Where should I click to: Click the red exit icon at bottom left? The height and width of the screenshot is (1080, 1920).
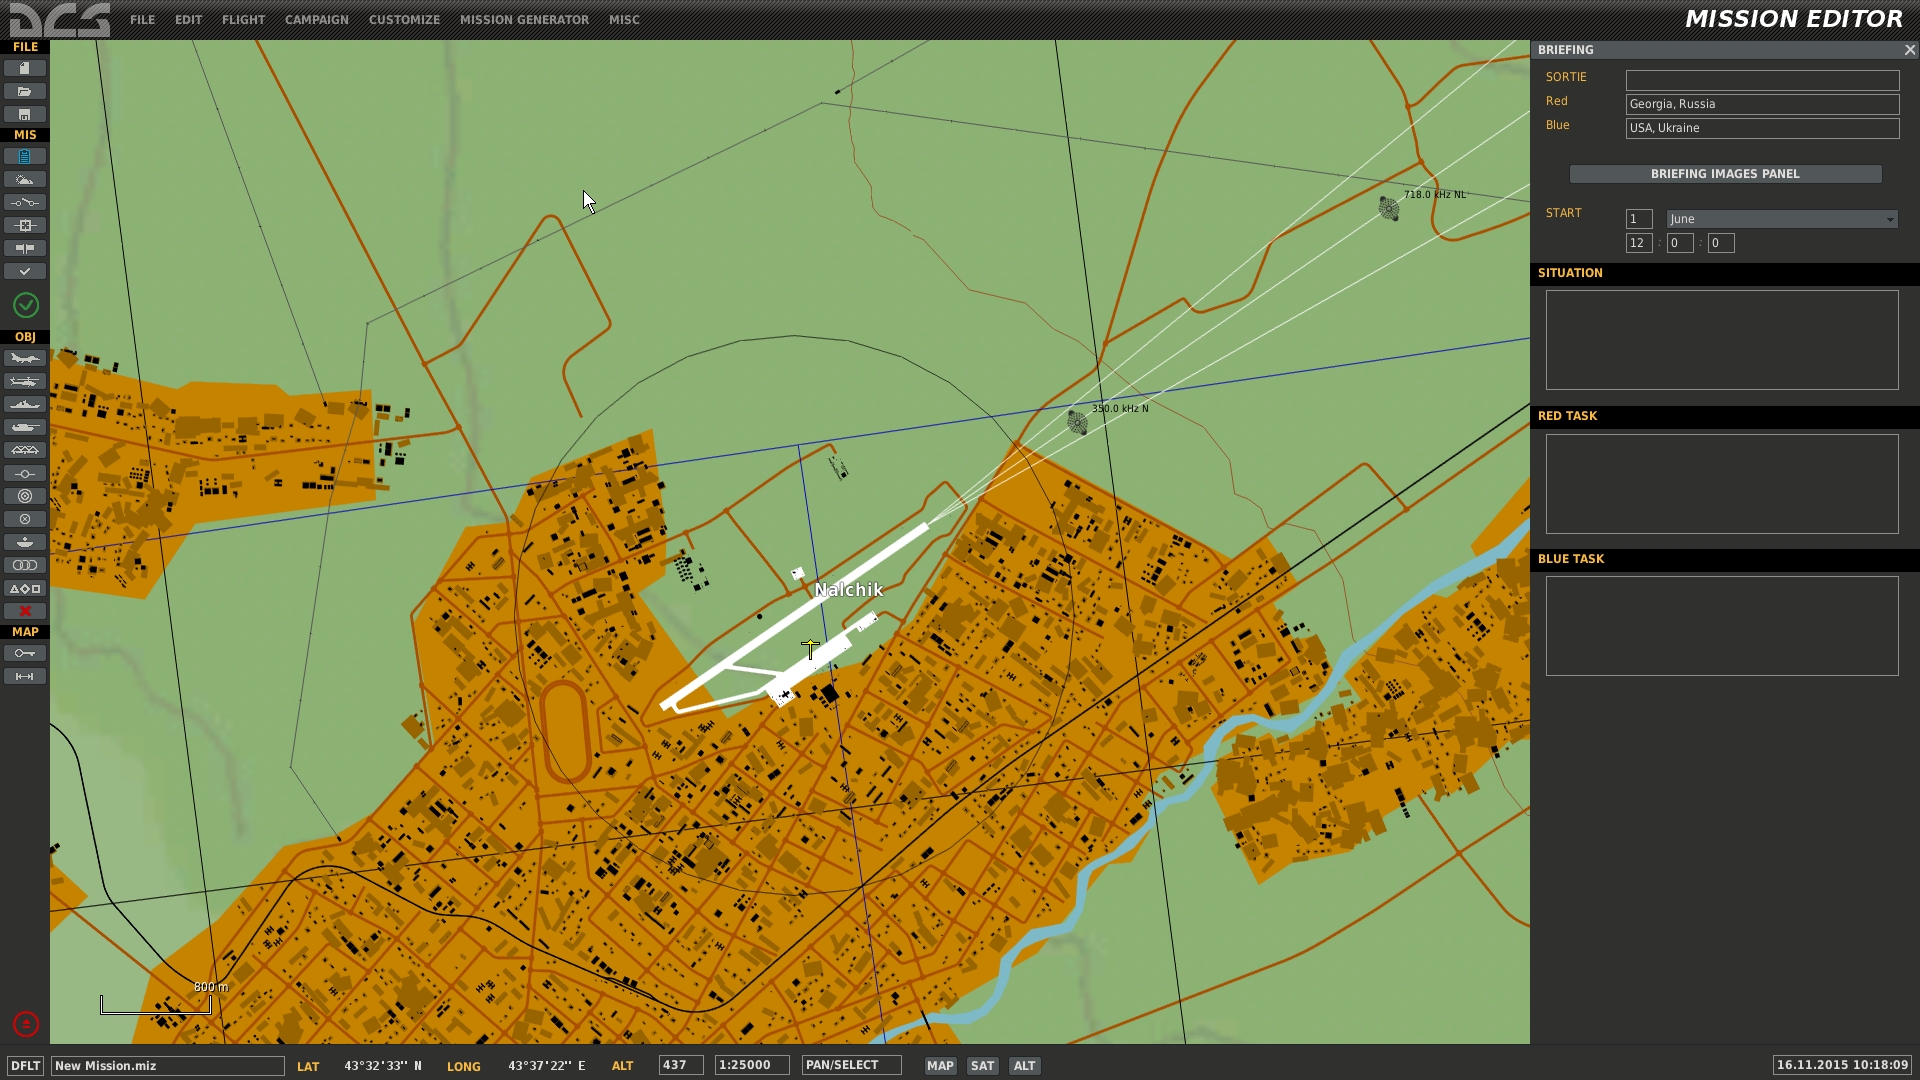(26, 1024)
